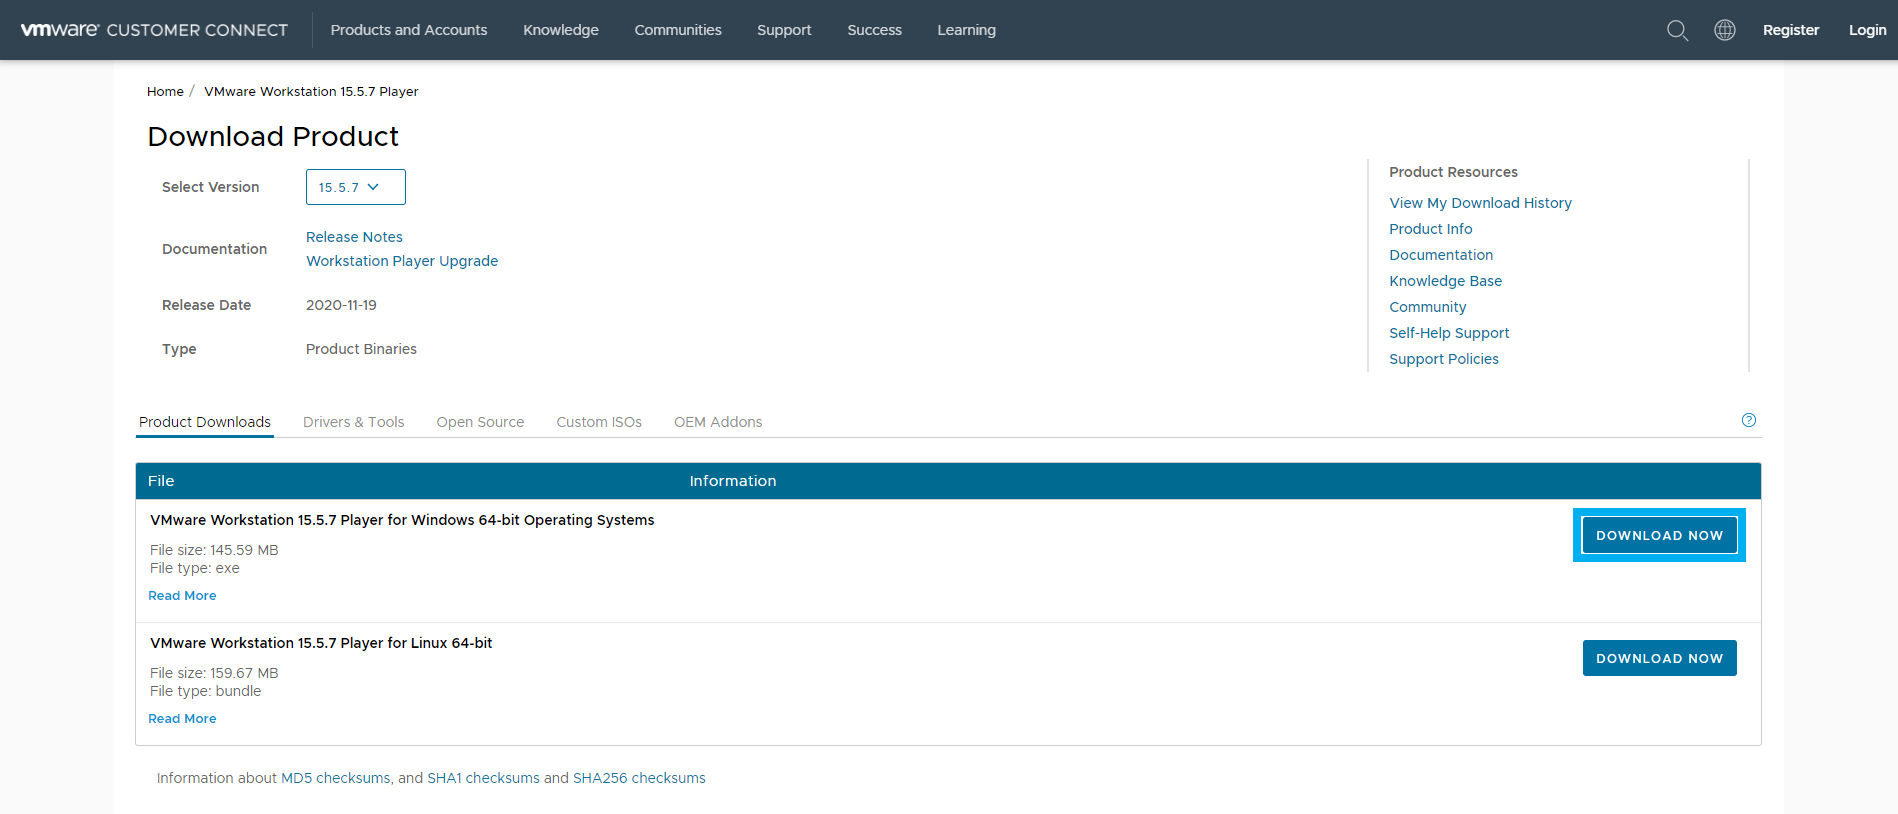Open the SHA256 checksums link
Viewport: 1898px width, 814px height.
tap(639, 778)
